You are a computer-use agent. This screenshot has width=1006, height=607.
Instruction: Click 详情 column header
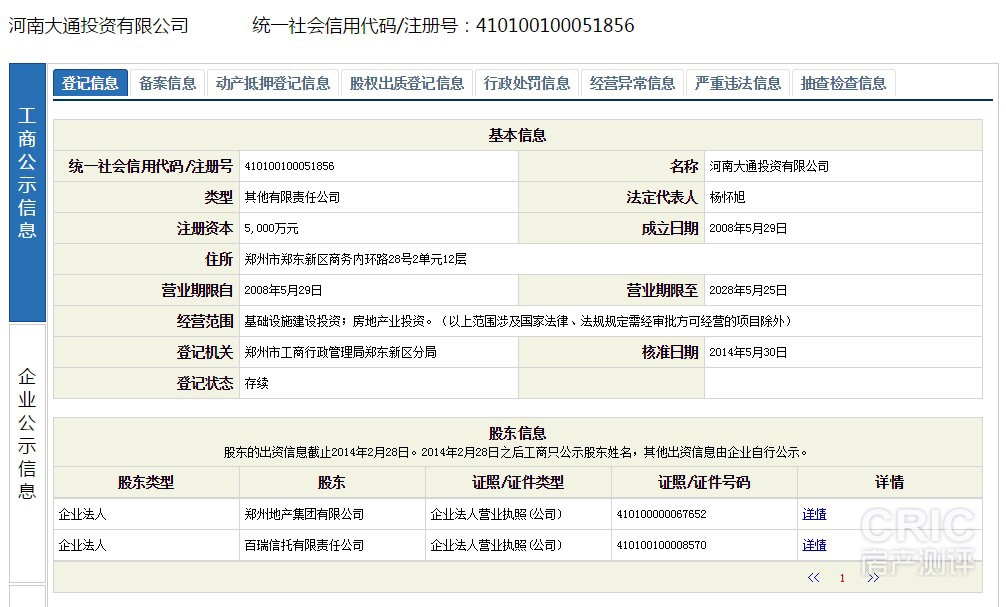[889, 483]
